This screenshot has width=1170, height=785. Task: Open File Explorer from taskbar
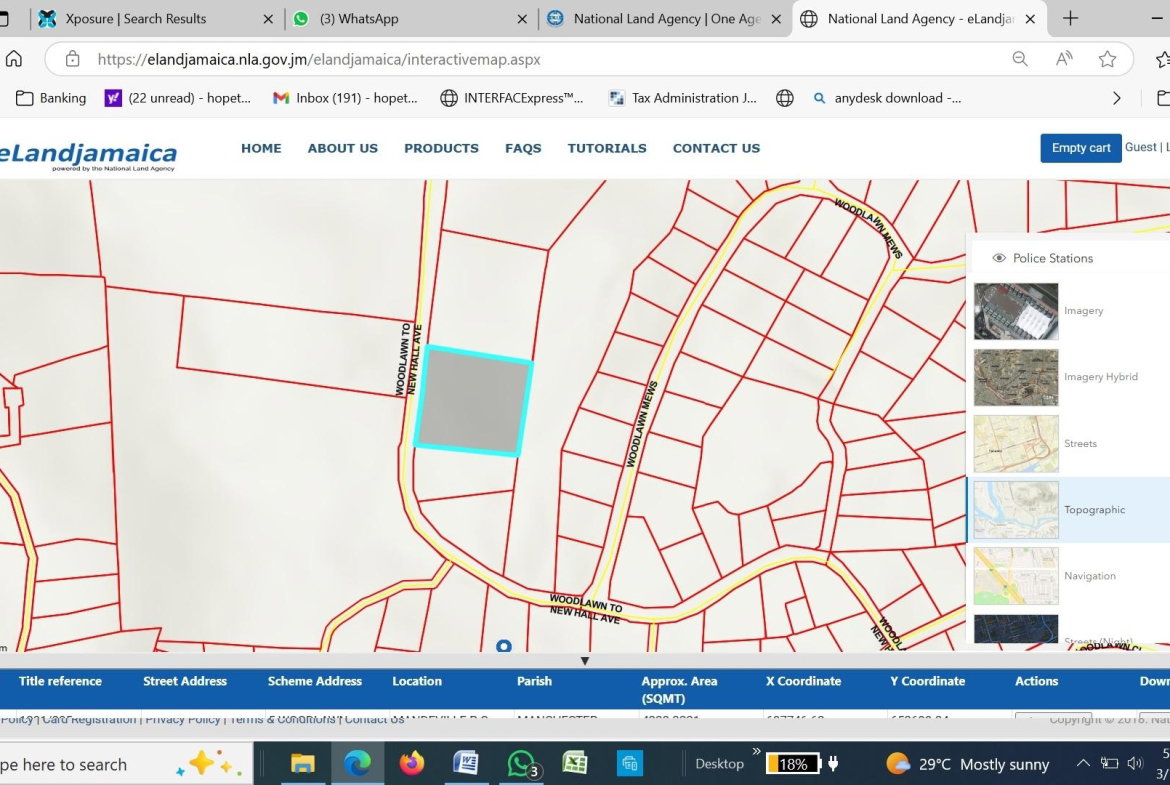(x=302, y=763)
